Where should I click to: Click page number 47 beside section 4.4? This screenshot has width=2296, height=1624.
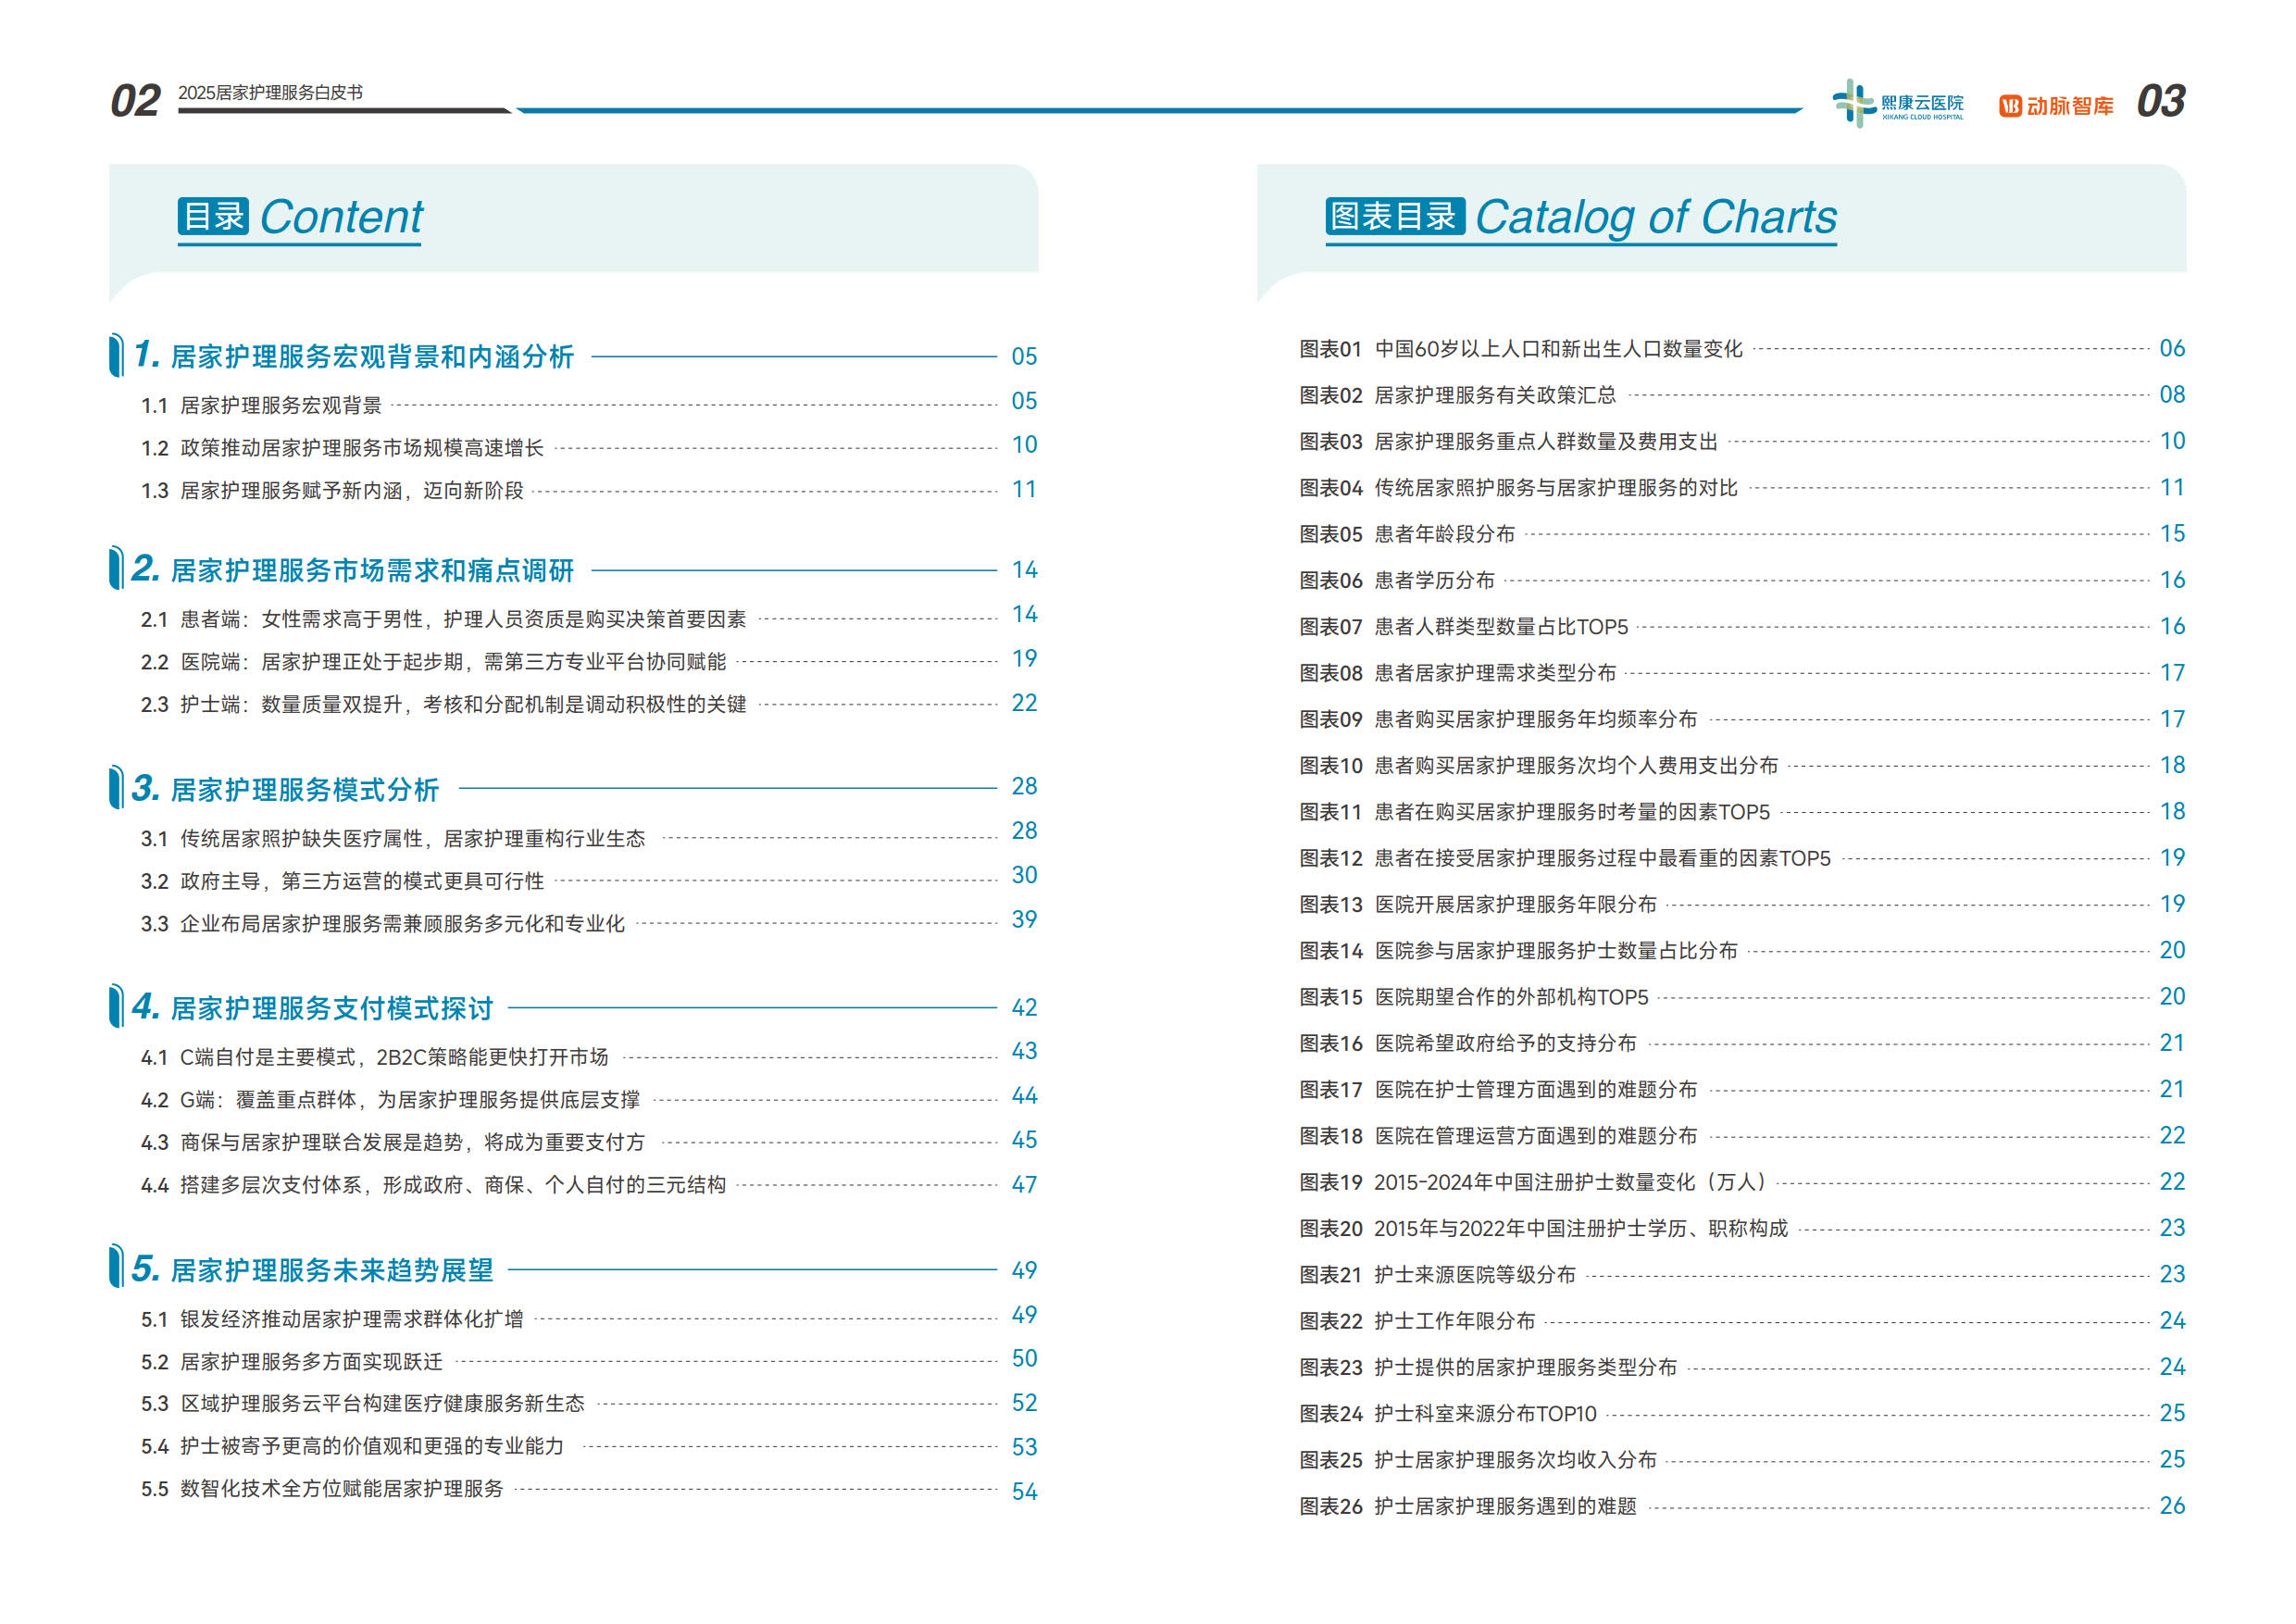pos(1024,1185)
